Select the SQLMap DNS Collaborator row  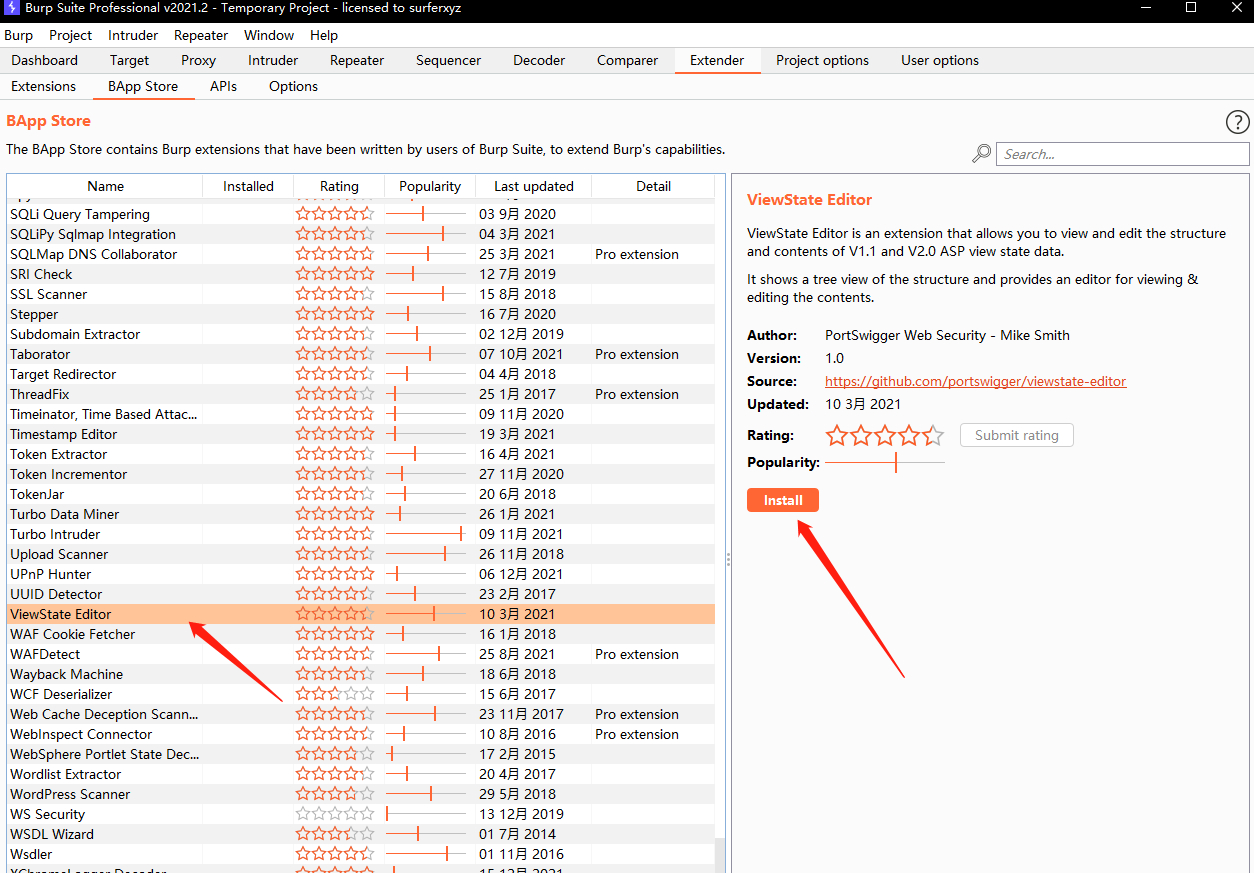click(361, 254)
